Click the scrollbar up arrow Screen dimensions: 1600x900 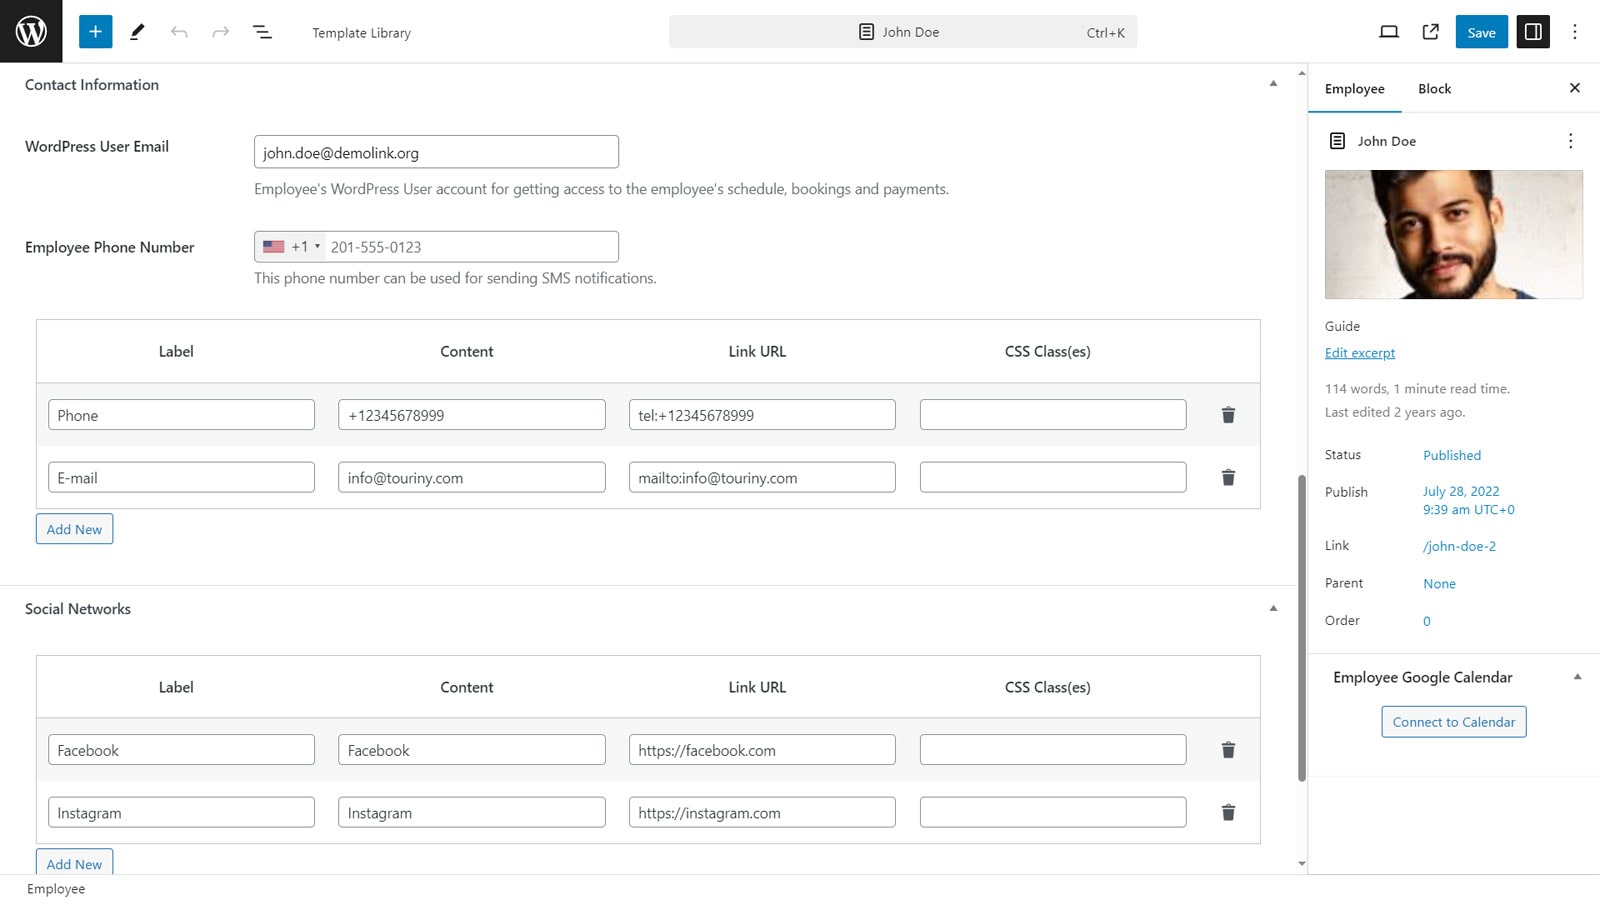click(x=1301, y=73)
